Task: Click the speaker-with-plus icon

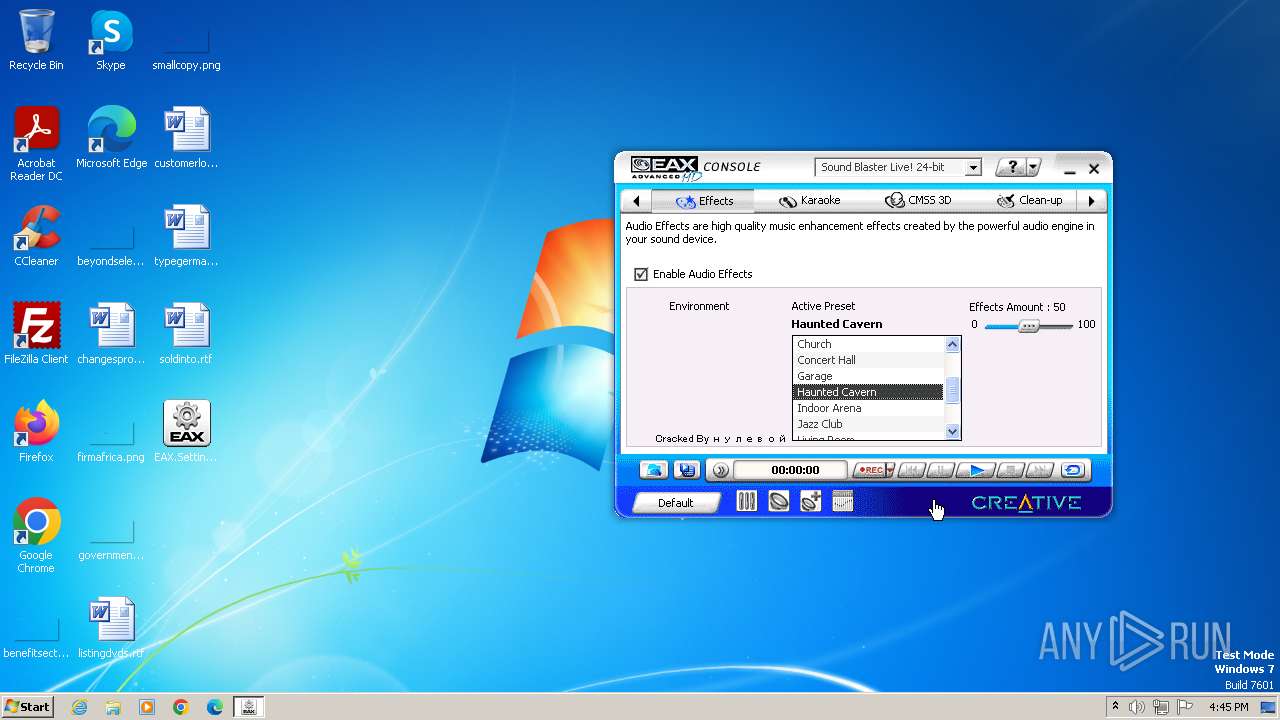Action: coord(811,502)
